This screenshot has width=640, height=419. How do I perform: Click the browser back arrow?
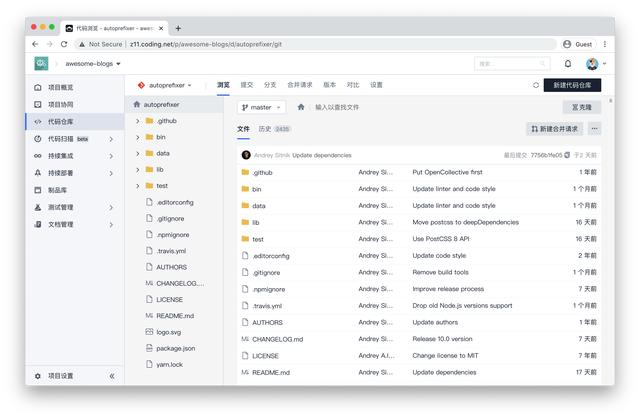point(35,44)
